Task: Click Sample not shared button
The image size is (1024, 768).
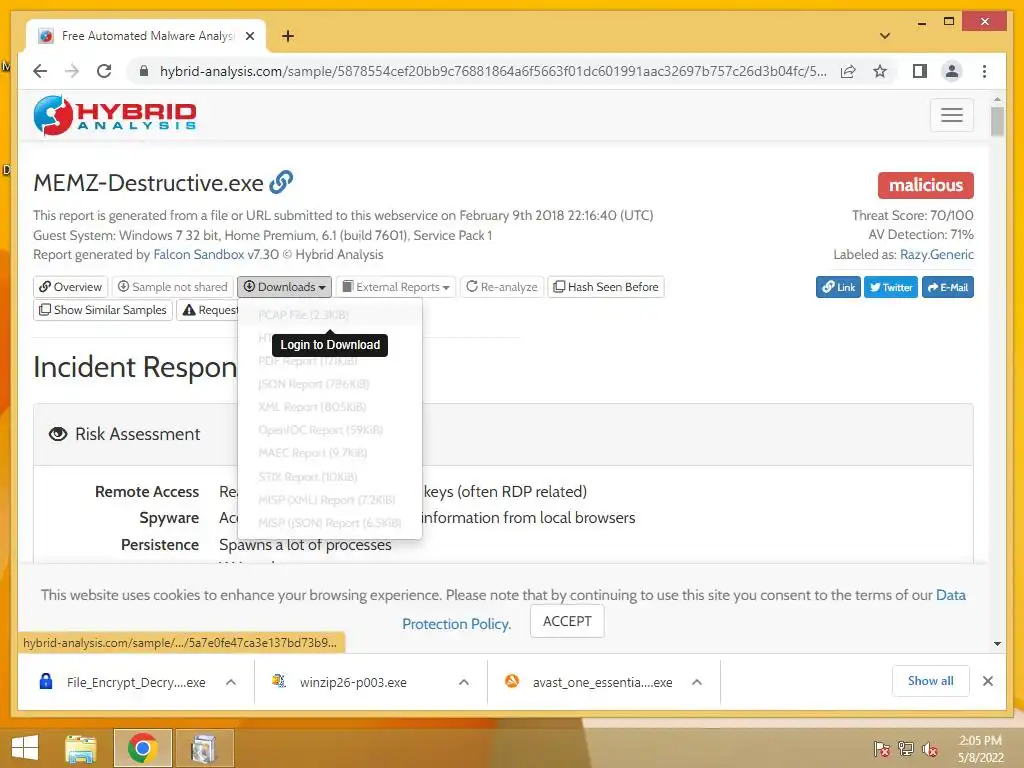Action: (173, 287)
